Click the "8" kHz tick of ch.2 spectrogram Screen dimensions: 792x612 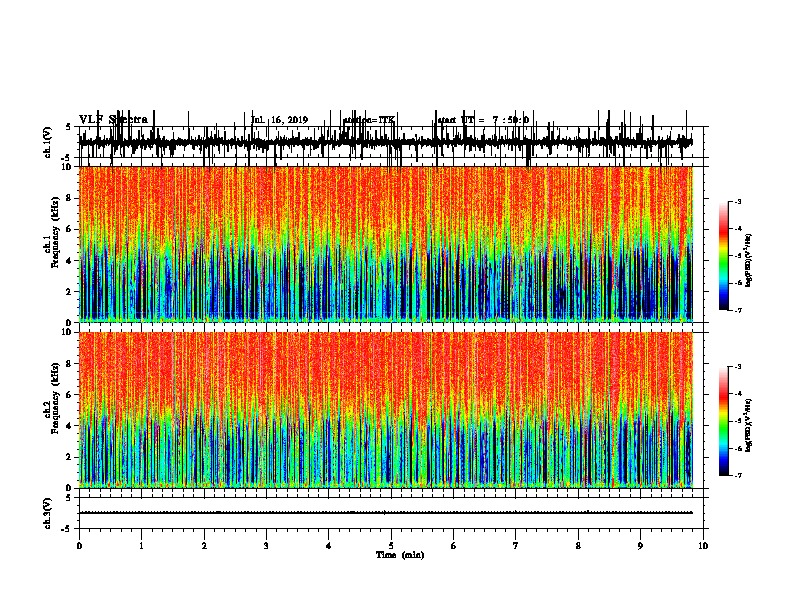pos(70,363)
